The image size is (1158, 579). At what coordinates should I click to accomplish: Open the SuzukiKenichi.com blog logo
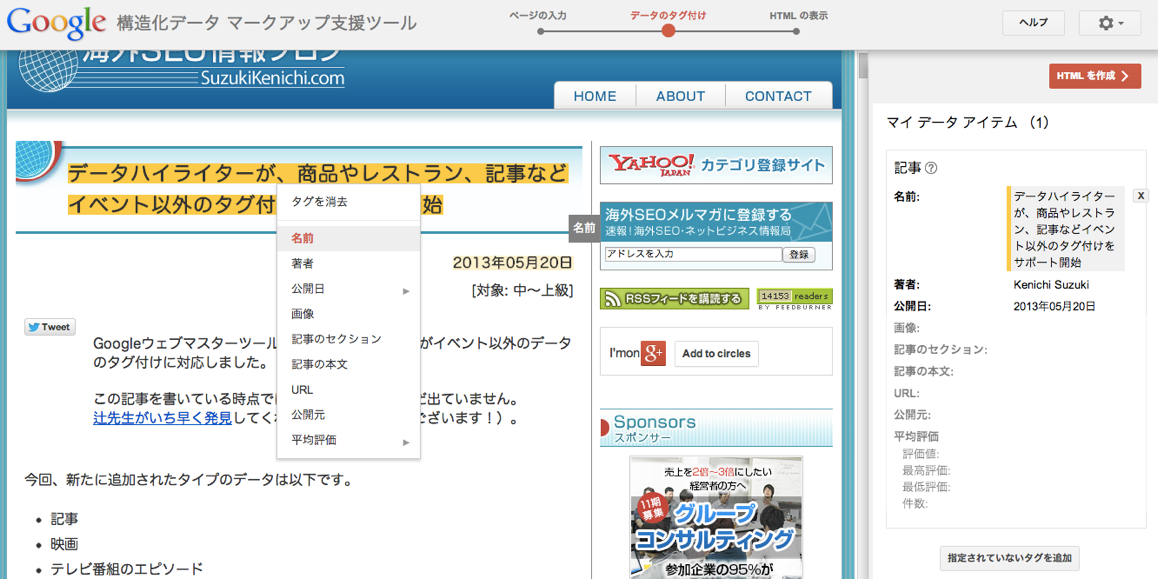(181, 71)
